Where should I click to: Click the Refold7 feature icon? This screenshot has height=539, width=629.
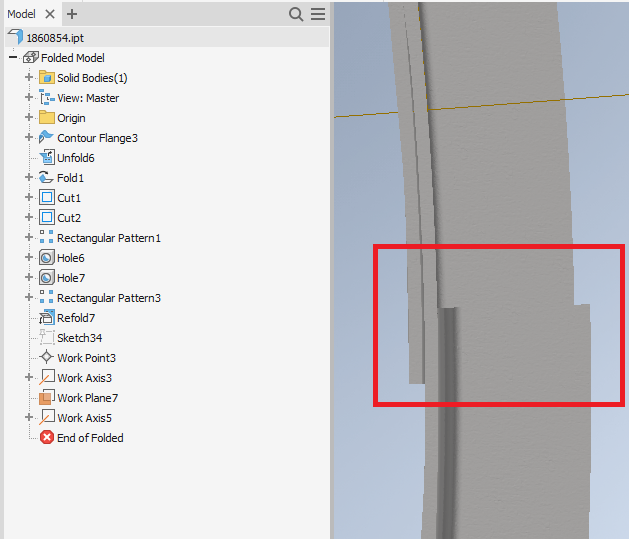point(47,317)
